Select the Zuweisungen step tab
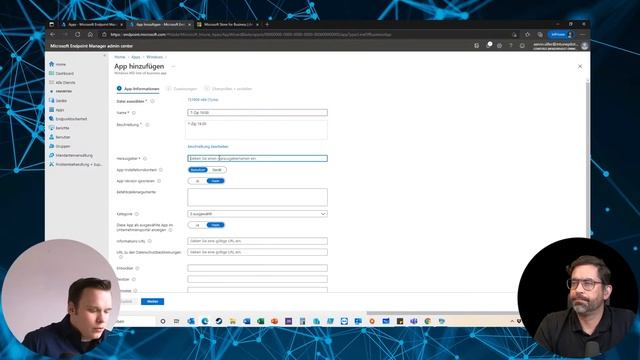This screenshot has width=640, height=360. tap(182, 89)
